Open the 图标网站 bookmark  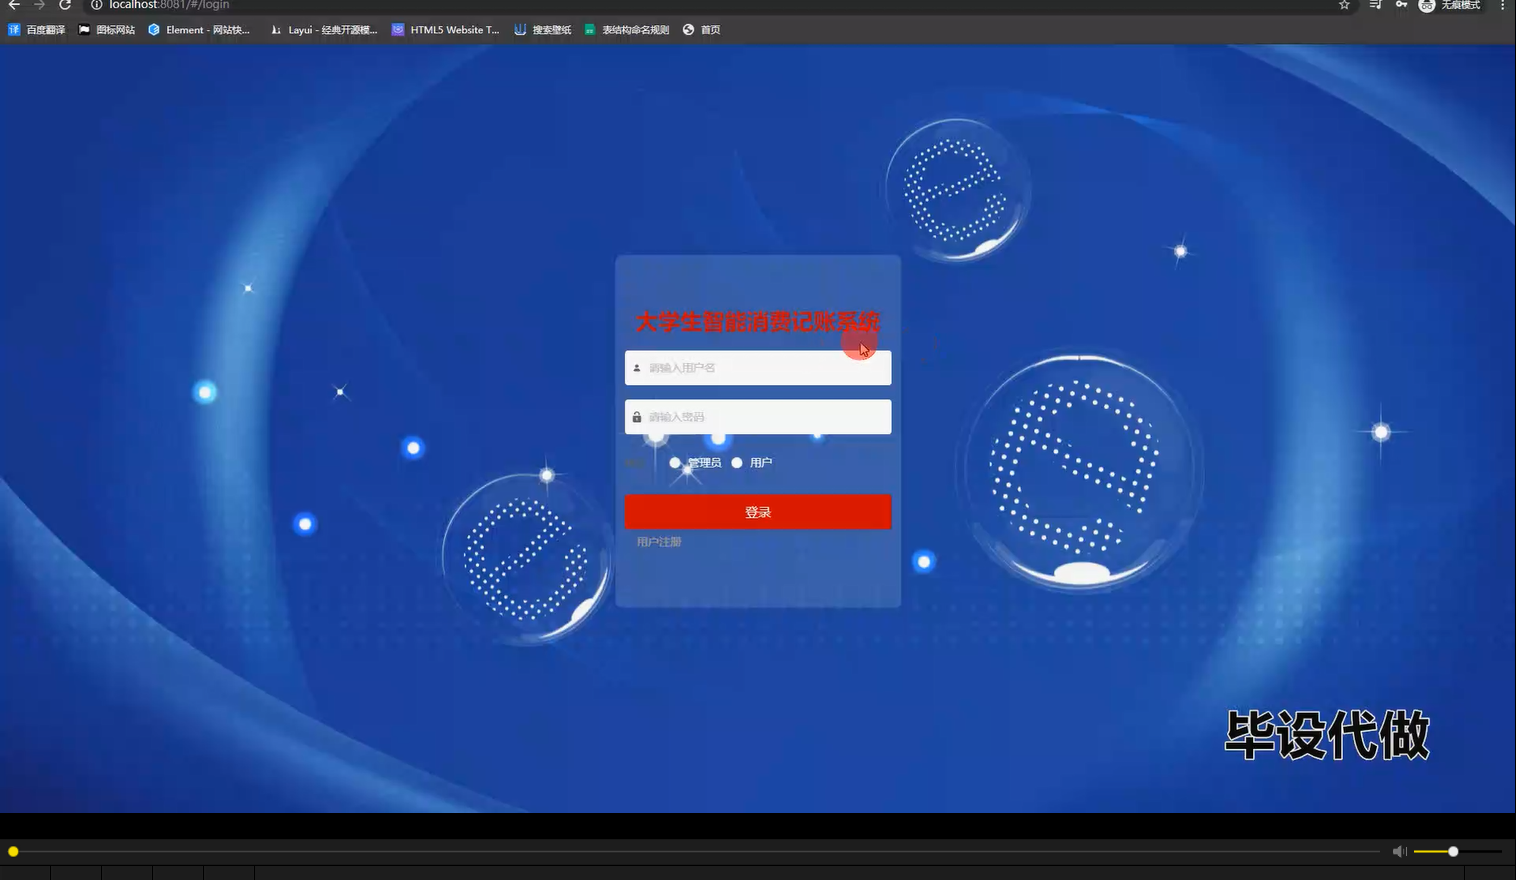click(107, 30)
